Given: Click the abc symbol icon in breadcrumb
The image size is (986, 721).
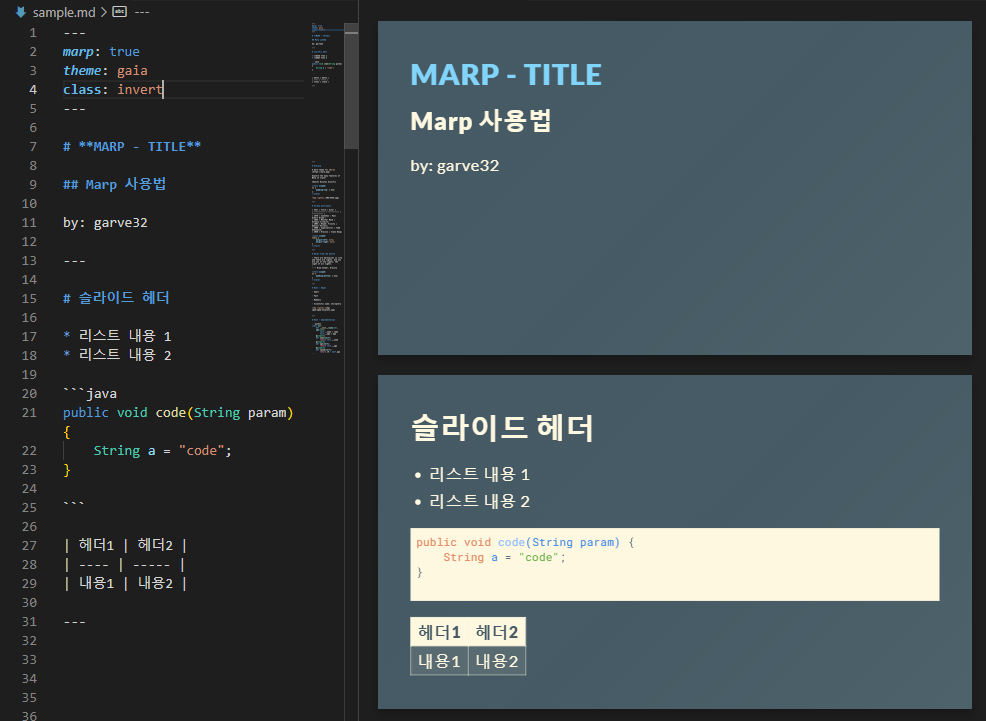Looking at the screenshot, I should coord(119,11).
